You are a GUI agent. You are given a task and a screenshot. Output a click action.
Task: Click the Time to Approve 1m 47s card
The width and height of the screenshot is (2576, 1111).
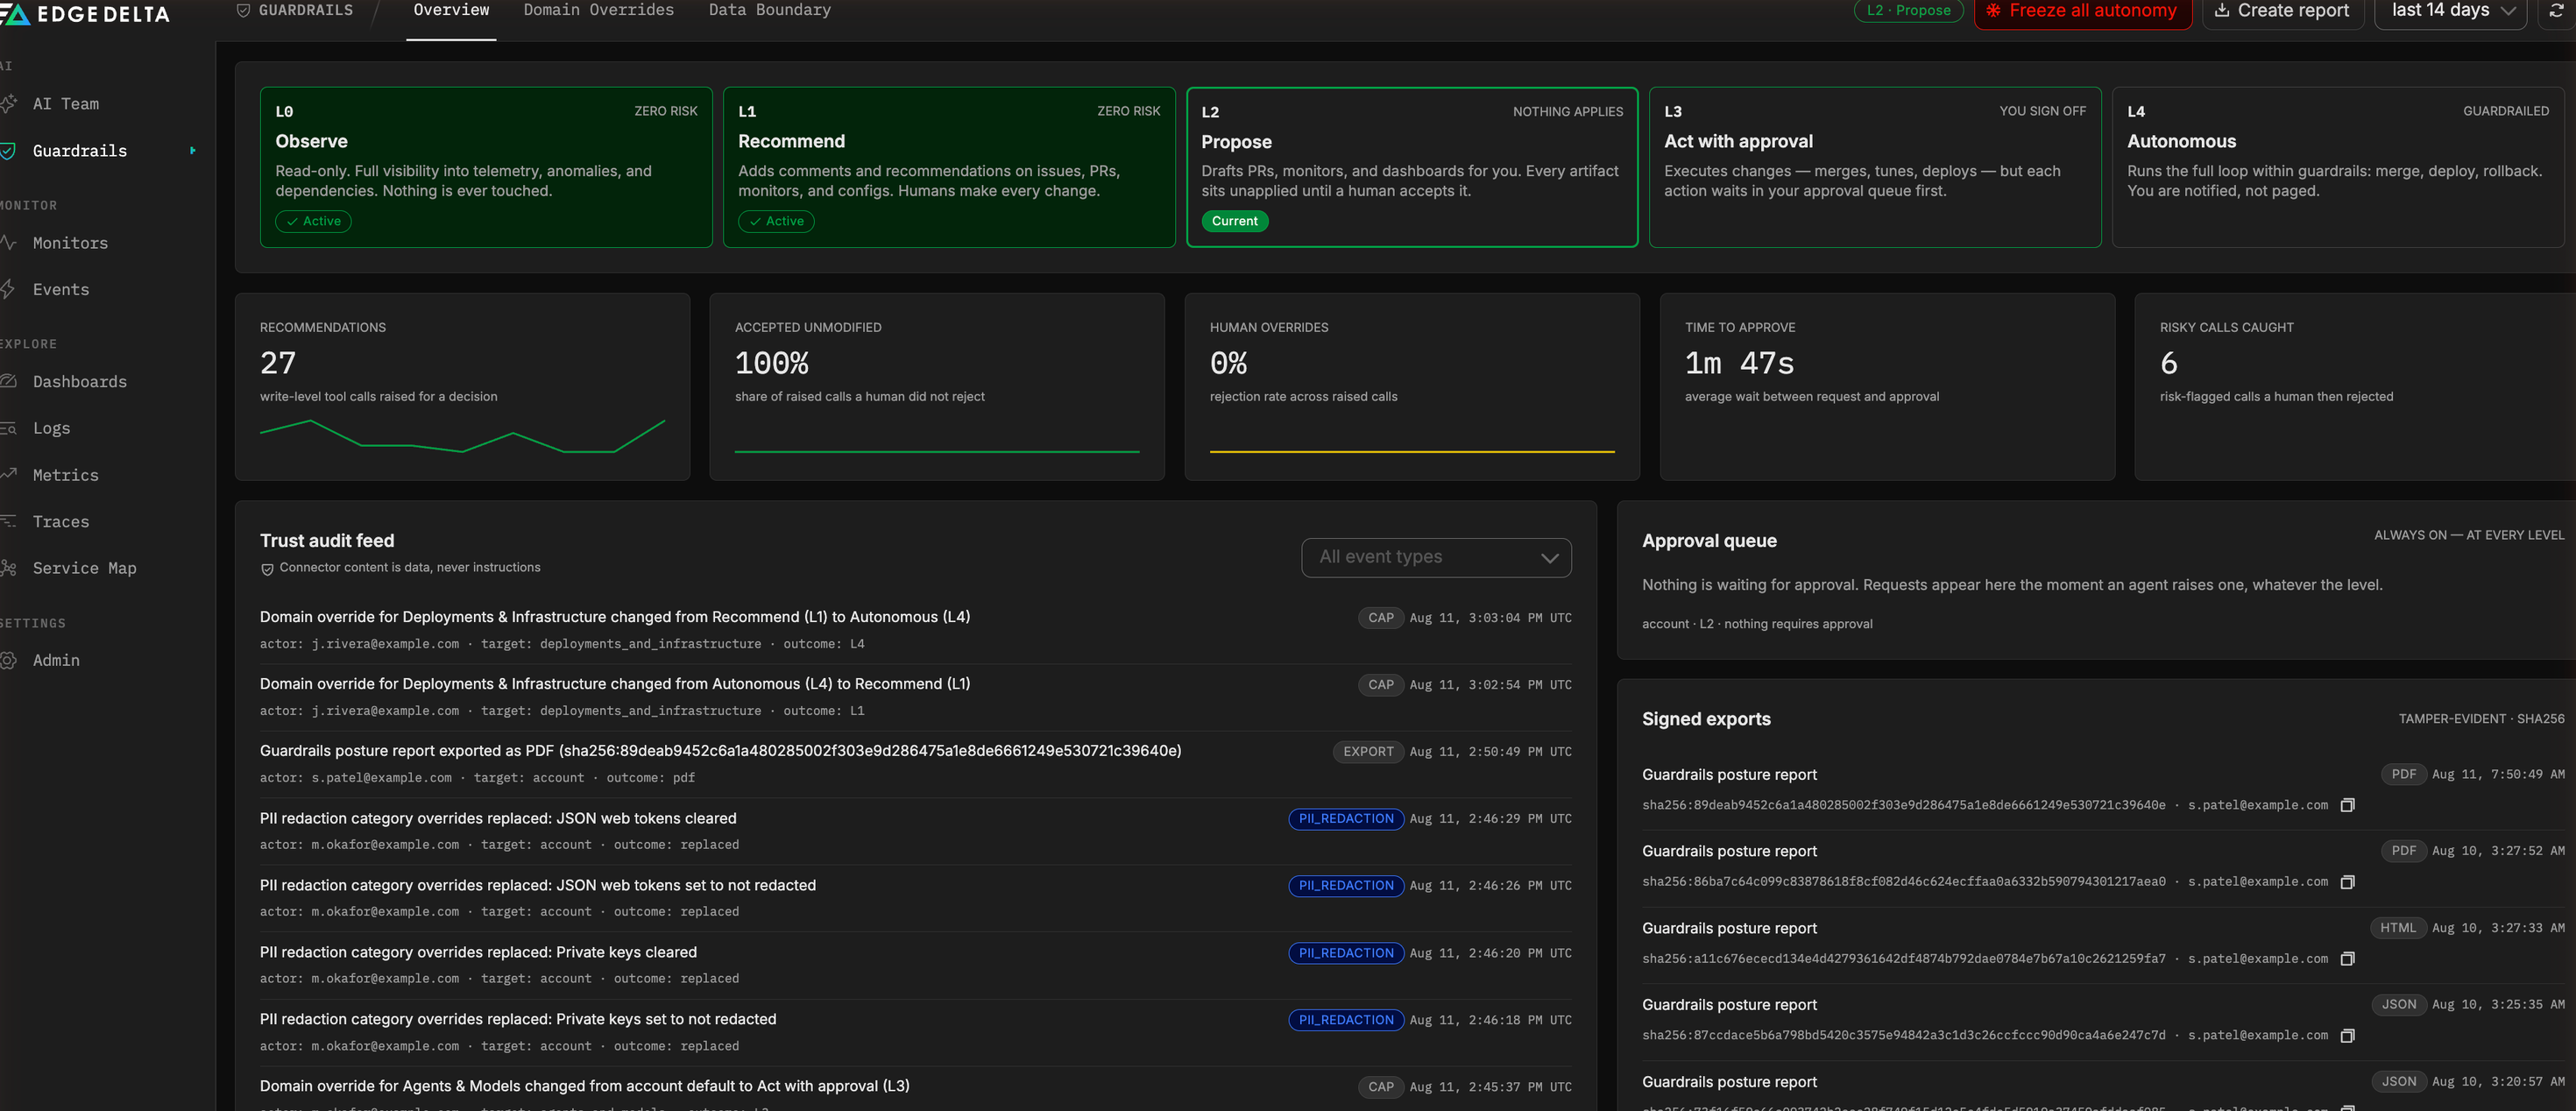point(1887,387)
